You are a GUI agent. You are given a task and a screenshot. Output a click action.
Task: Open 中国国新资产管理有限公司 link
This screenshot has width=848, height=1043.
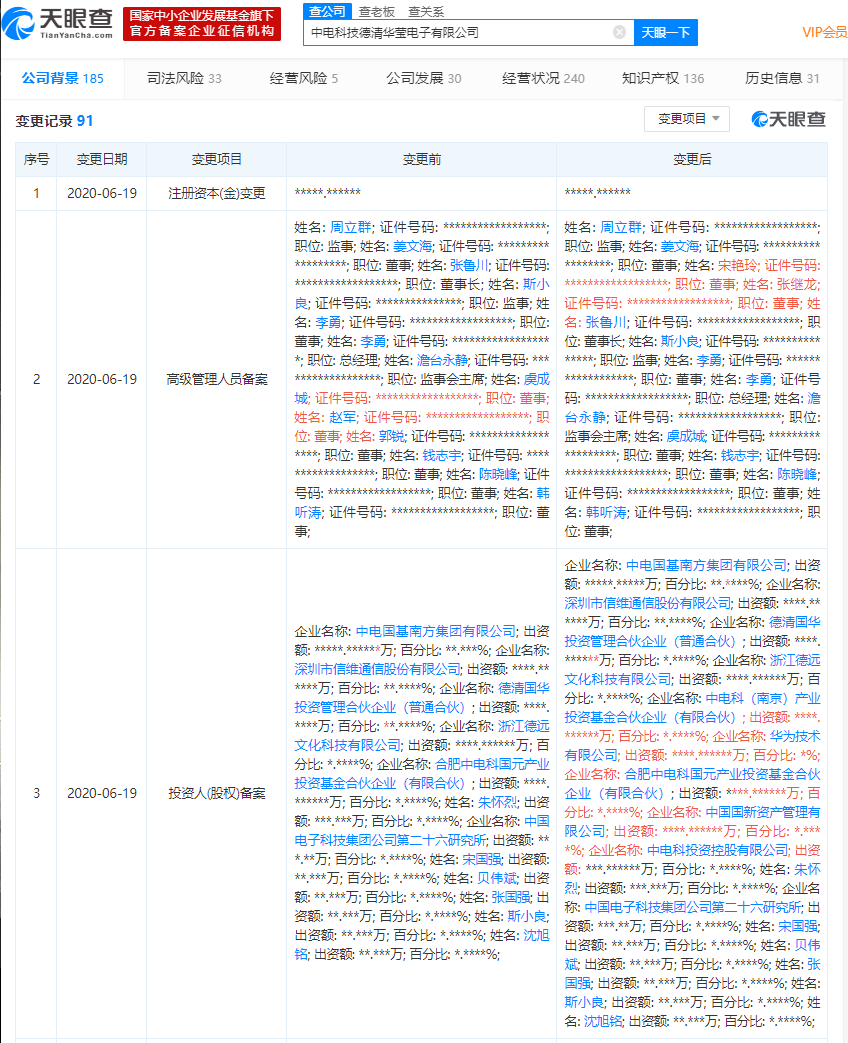point(692,821)
